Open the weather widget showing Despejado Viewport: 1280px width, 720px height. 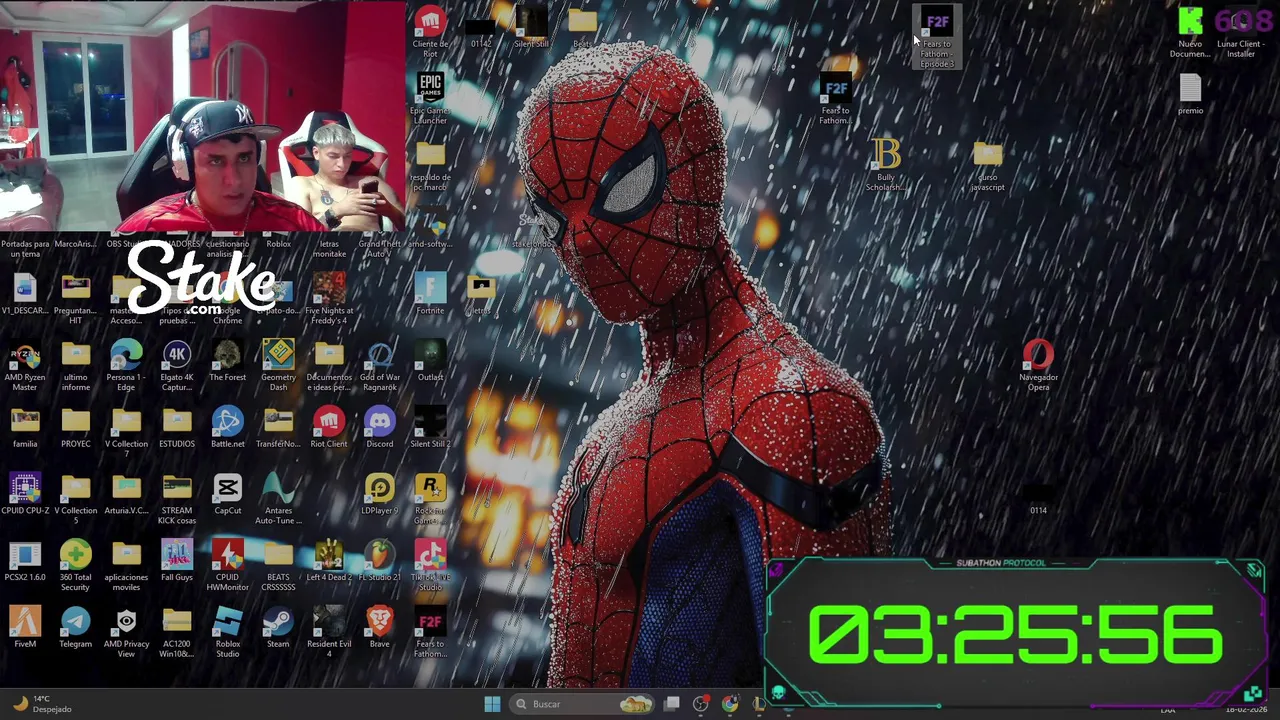pyautogui.click(x=40, y=704)
